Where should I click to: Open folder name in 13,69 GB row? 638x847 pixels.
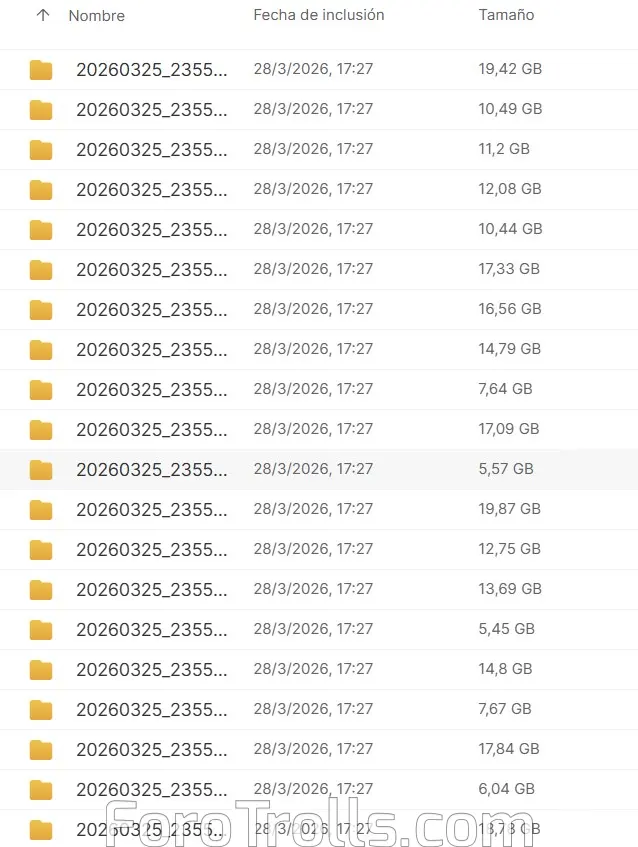152,589
